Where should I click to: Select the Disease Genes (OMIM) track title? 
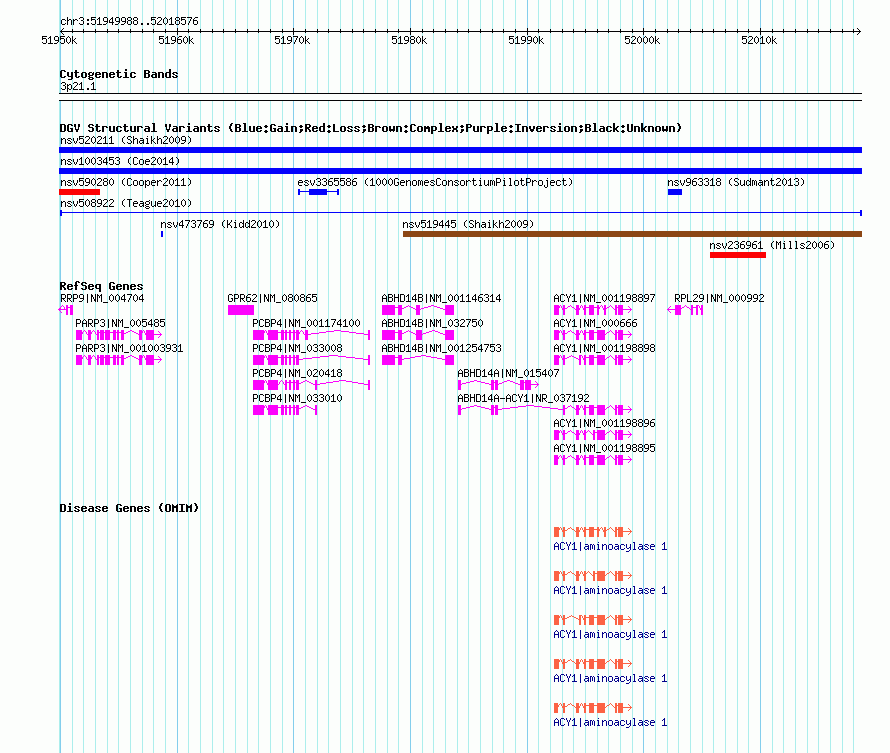point(129,508)
